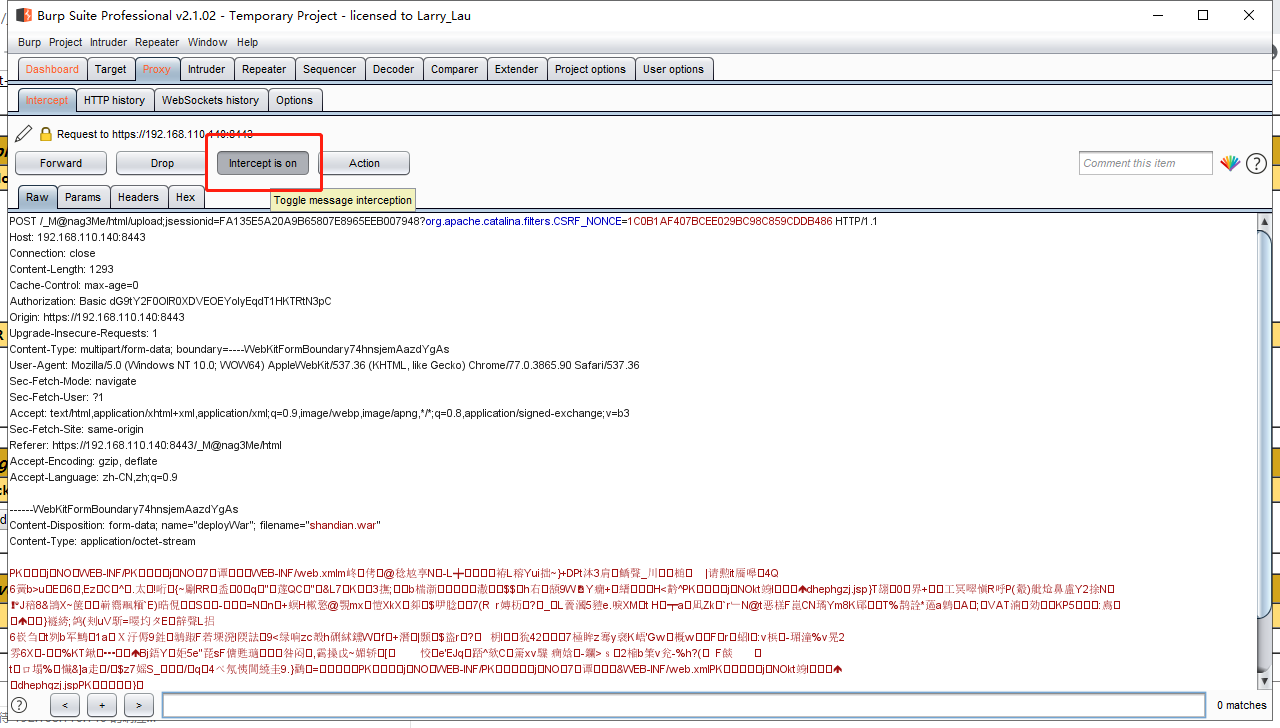Open the HTTP history sub-tab

(x=114, y=100)
